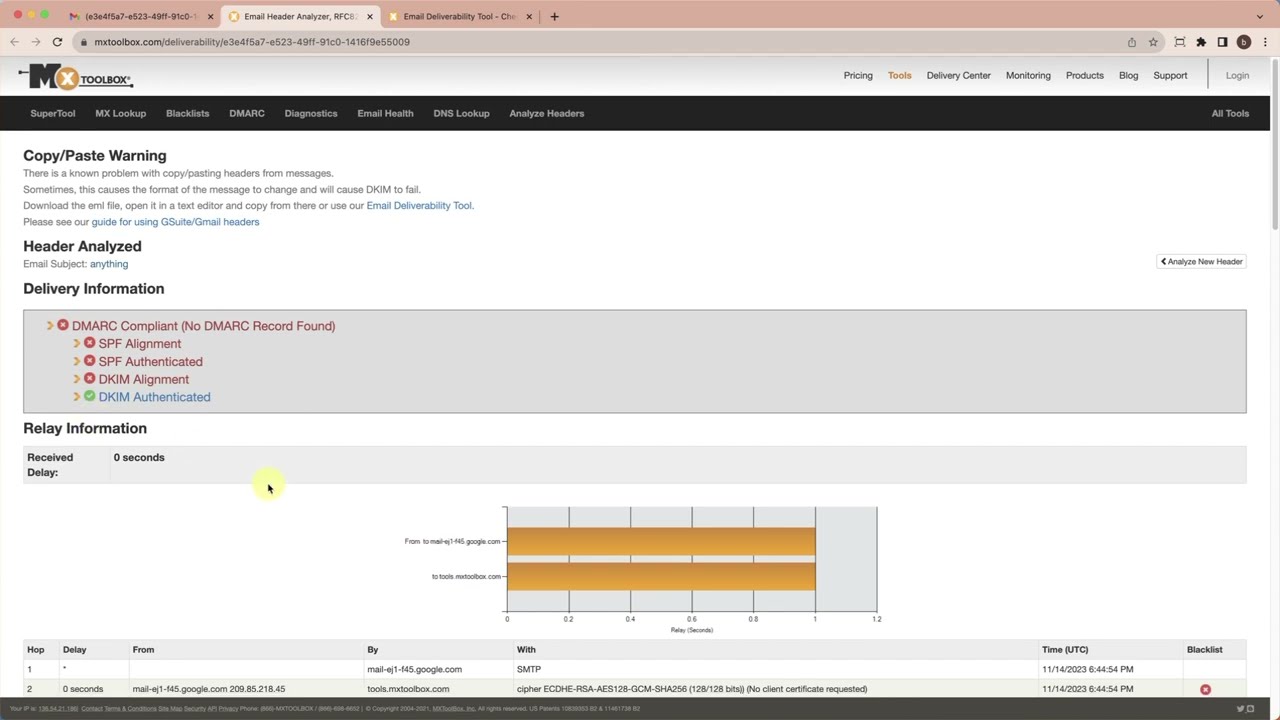This screenshot has height=720, width=1280.
Task: Click the red X icon beside SPF Alignment
Action: pos(89,343)
